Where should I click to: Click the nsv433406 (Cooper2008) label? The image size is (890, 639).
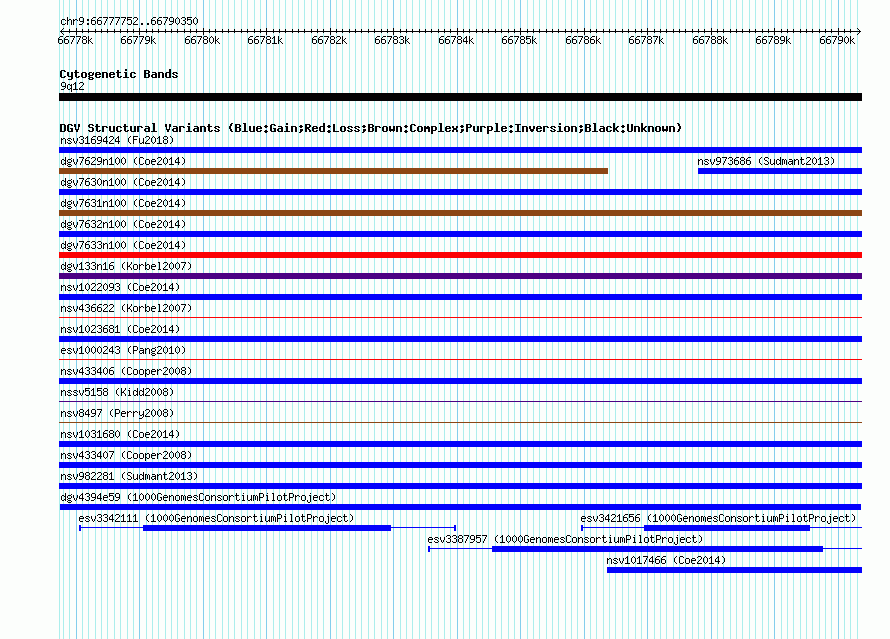(x=126, y=371)
